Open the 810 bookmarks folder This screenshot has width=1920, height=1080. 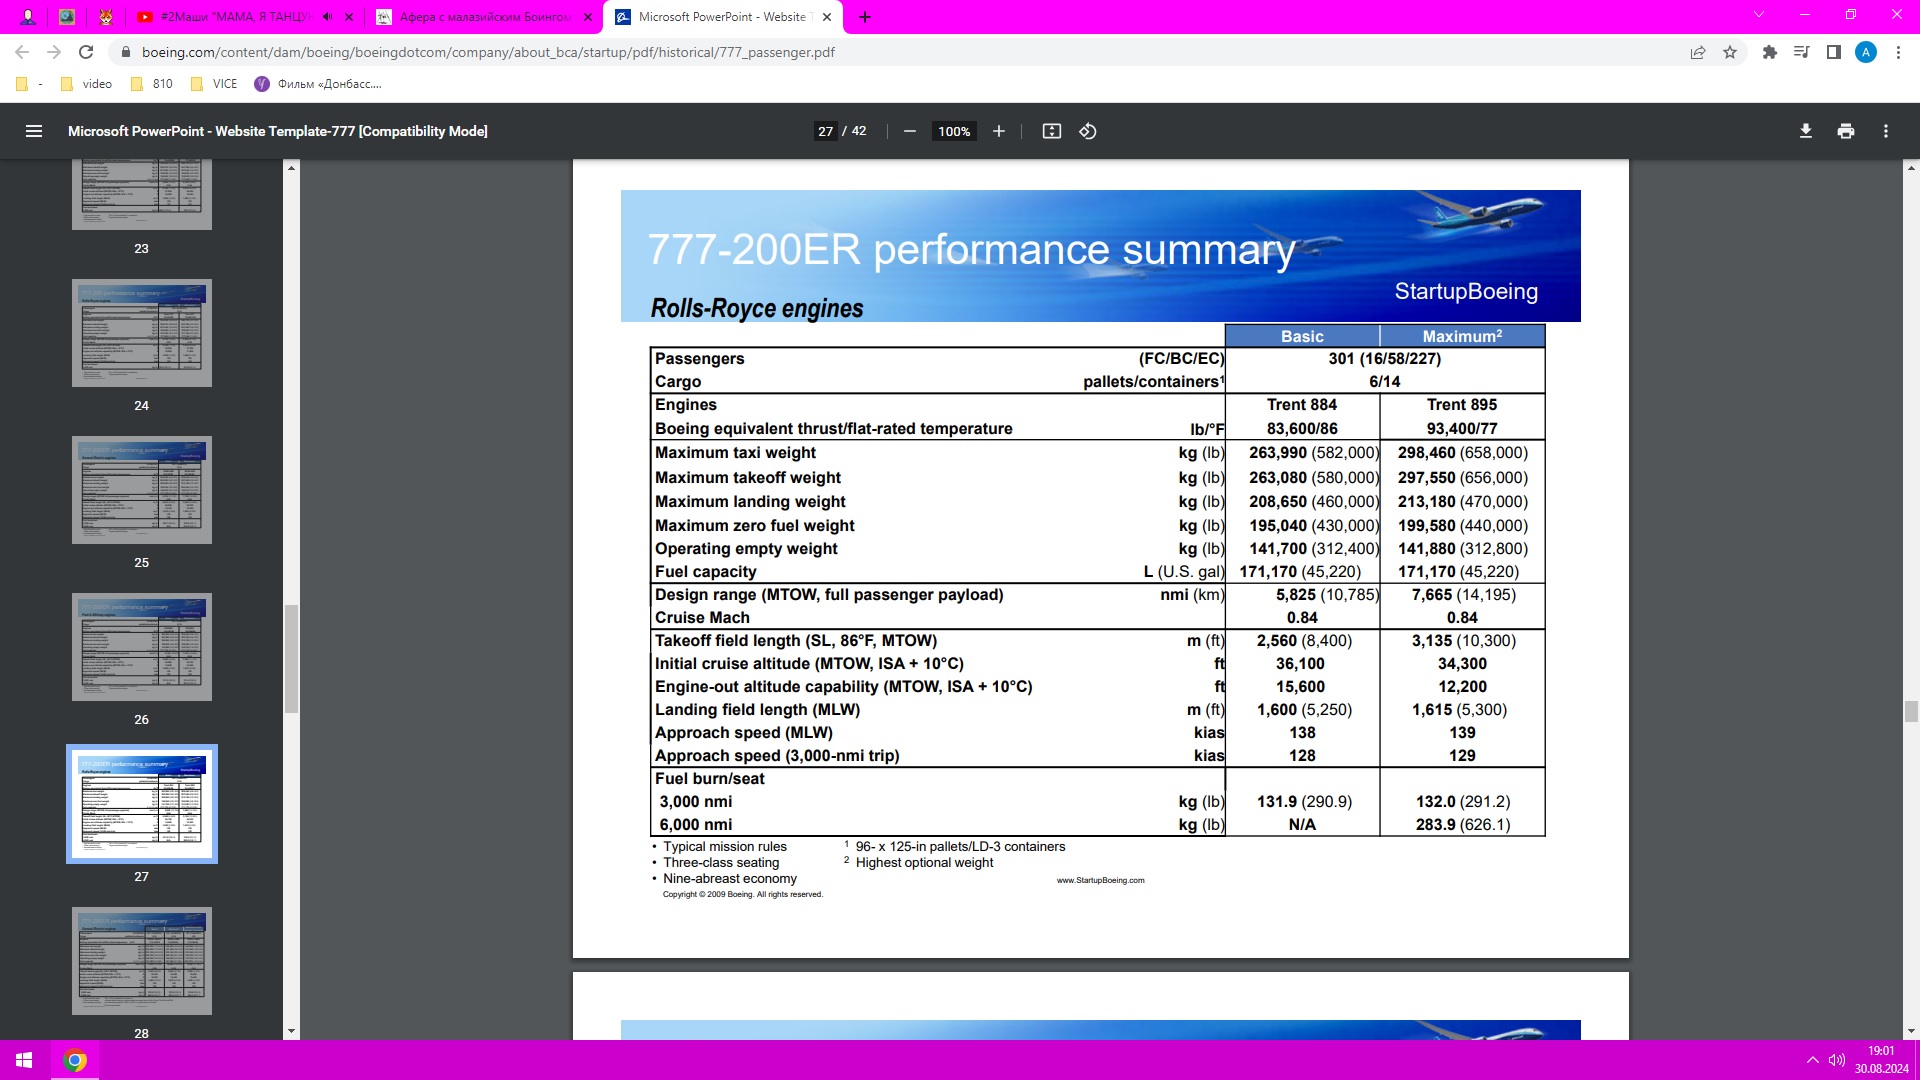coord(152,84)
